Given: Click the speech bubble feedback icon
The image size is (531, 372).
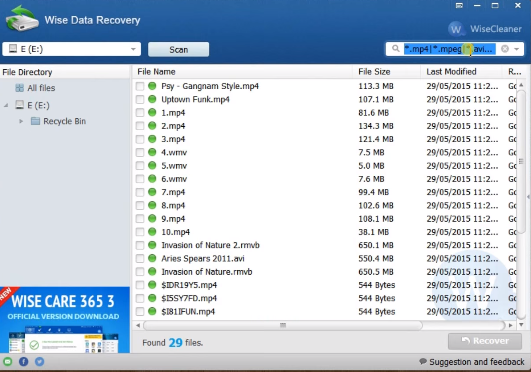Looking at the screenshot, I should click(423, 361).
